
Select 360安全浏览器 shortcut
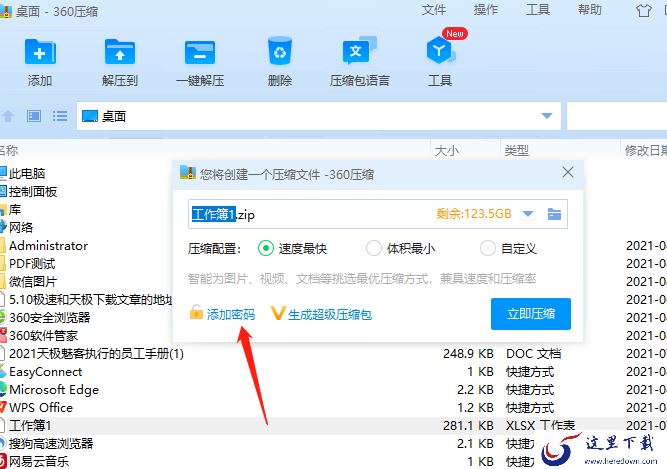click(50, 318)
